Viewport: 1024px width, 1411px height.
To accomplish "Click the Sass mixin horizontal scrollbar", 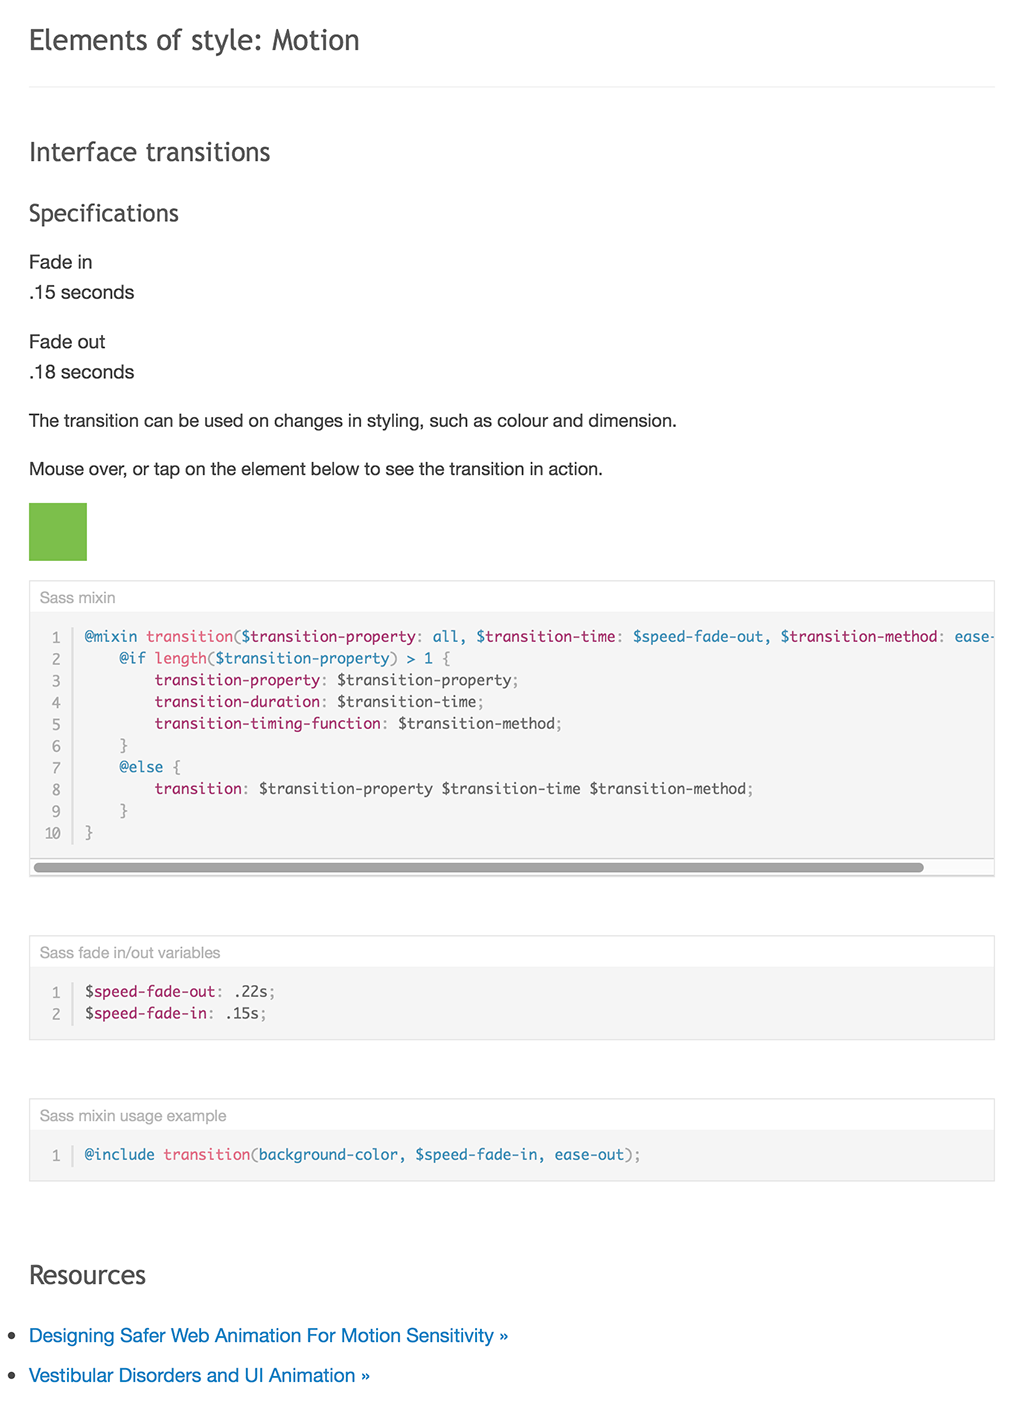I will coord(478,867).
